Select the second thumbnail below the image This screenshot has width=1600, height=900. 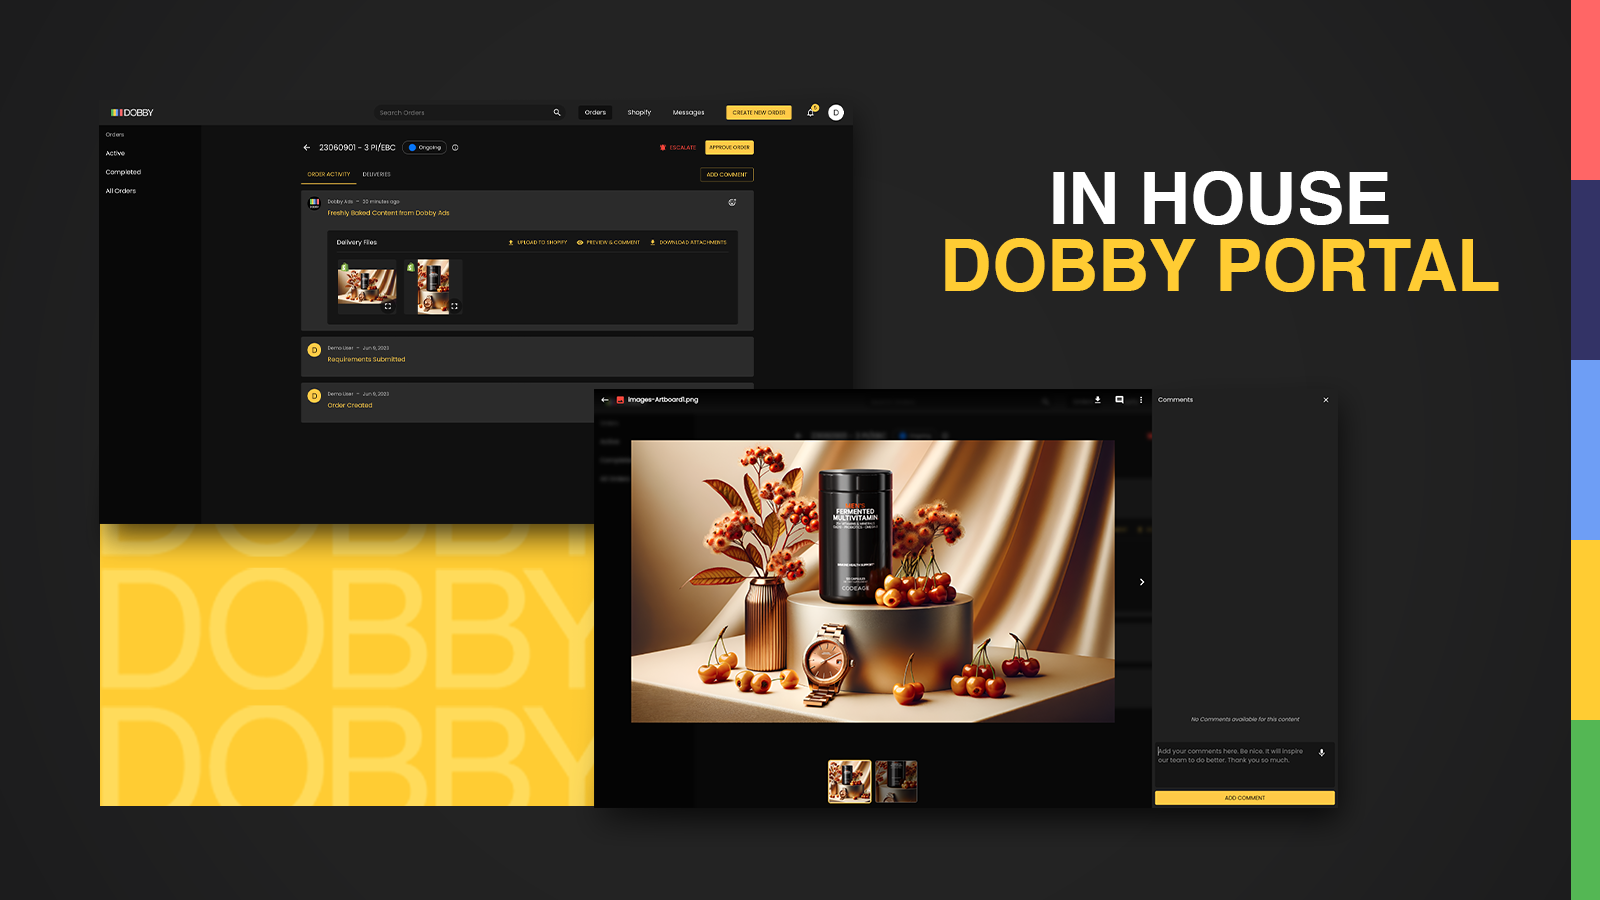(x=897, y=780)
